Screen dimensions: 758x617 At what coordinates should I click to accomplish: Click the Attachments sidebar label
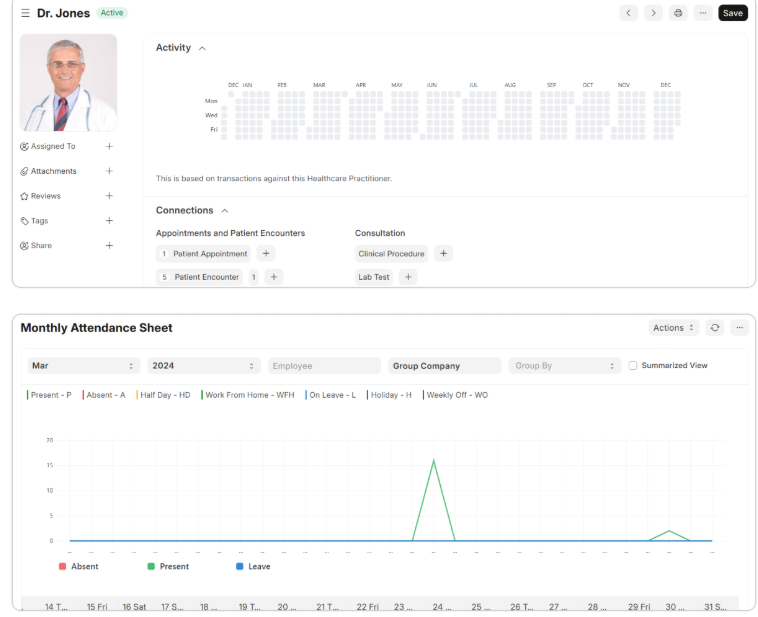tap(53, 171)
